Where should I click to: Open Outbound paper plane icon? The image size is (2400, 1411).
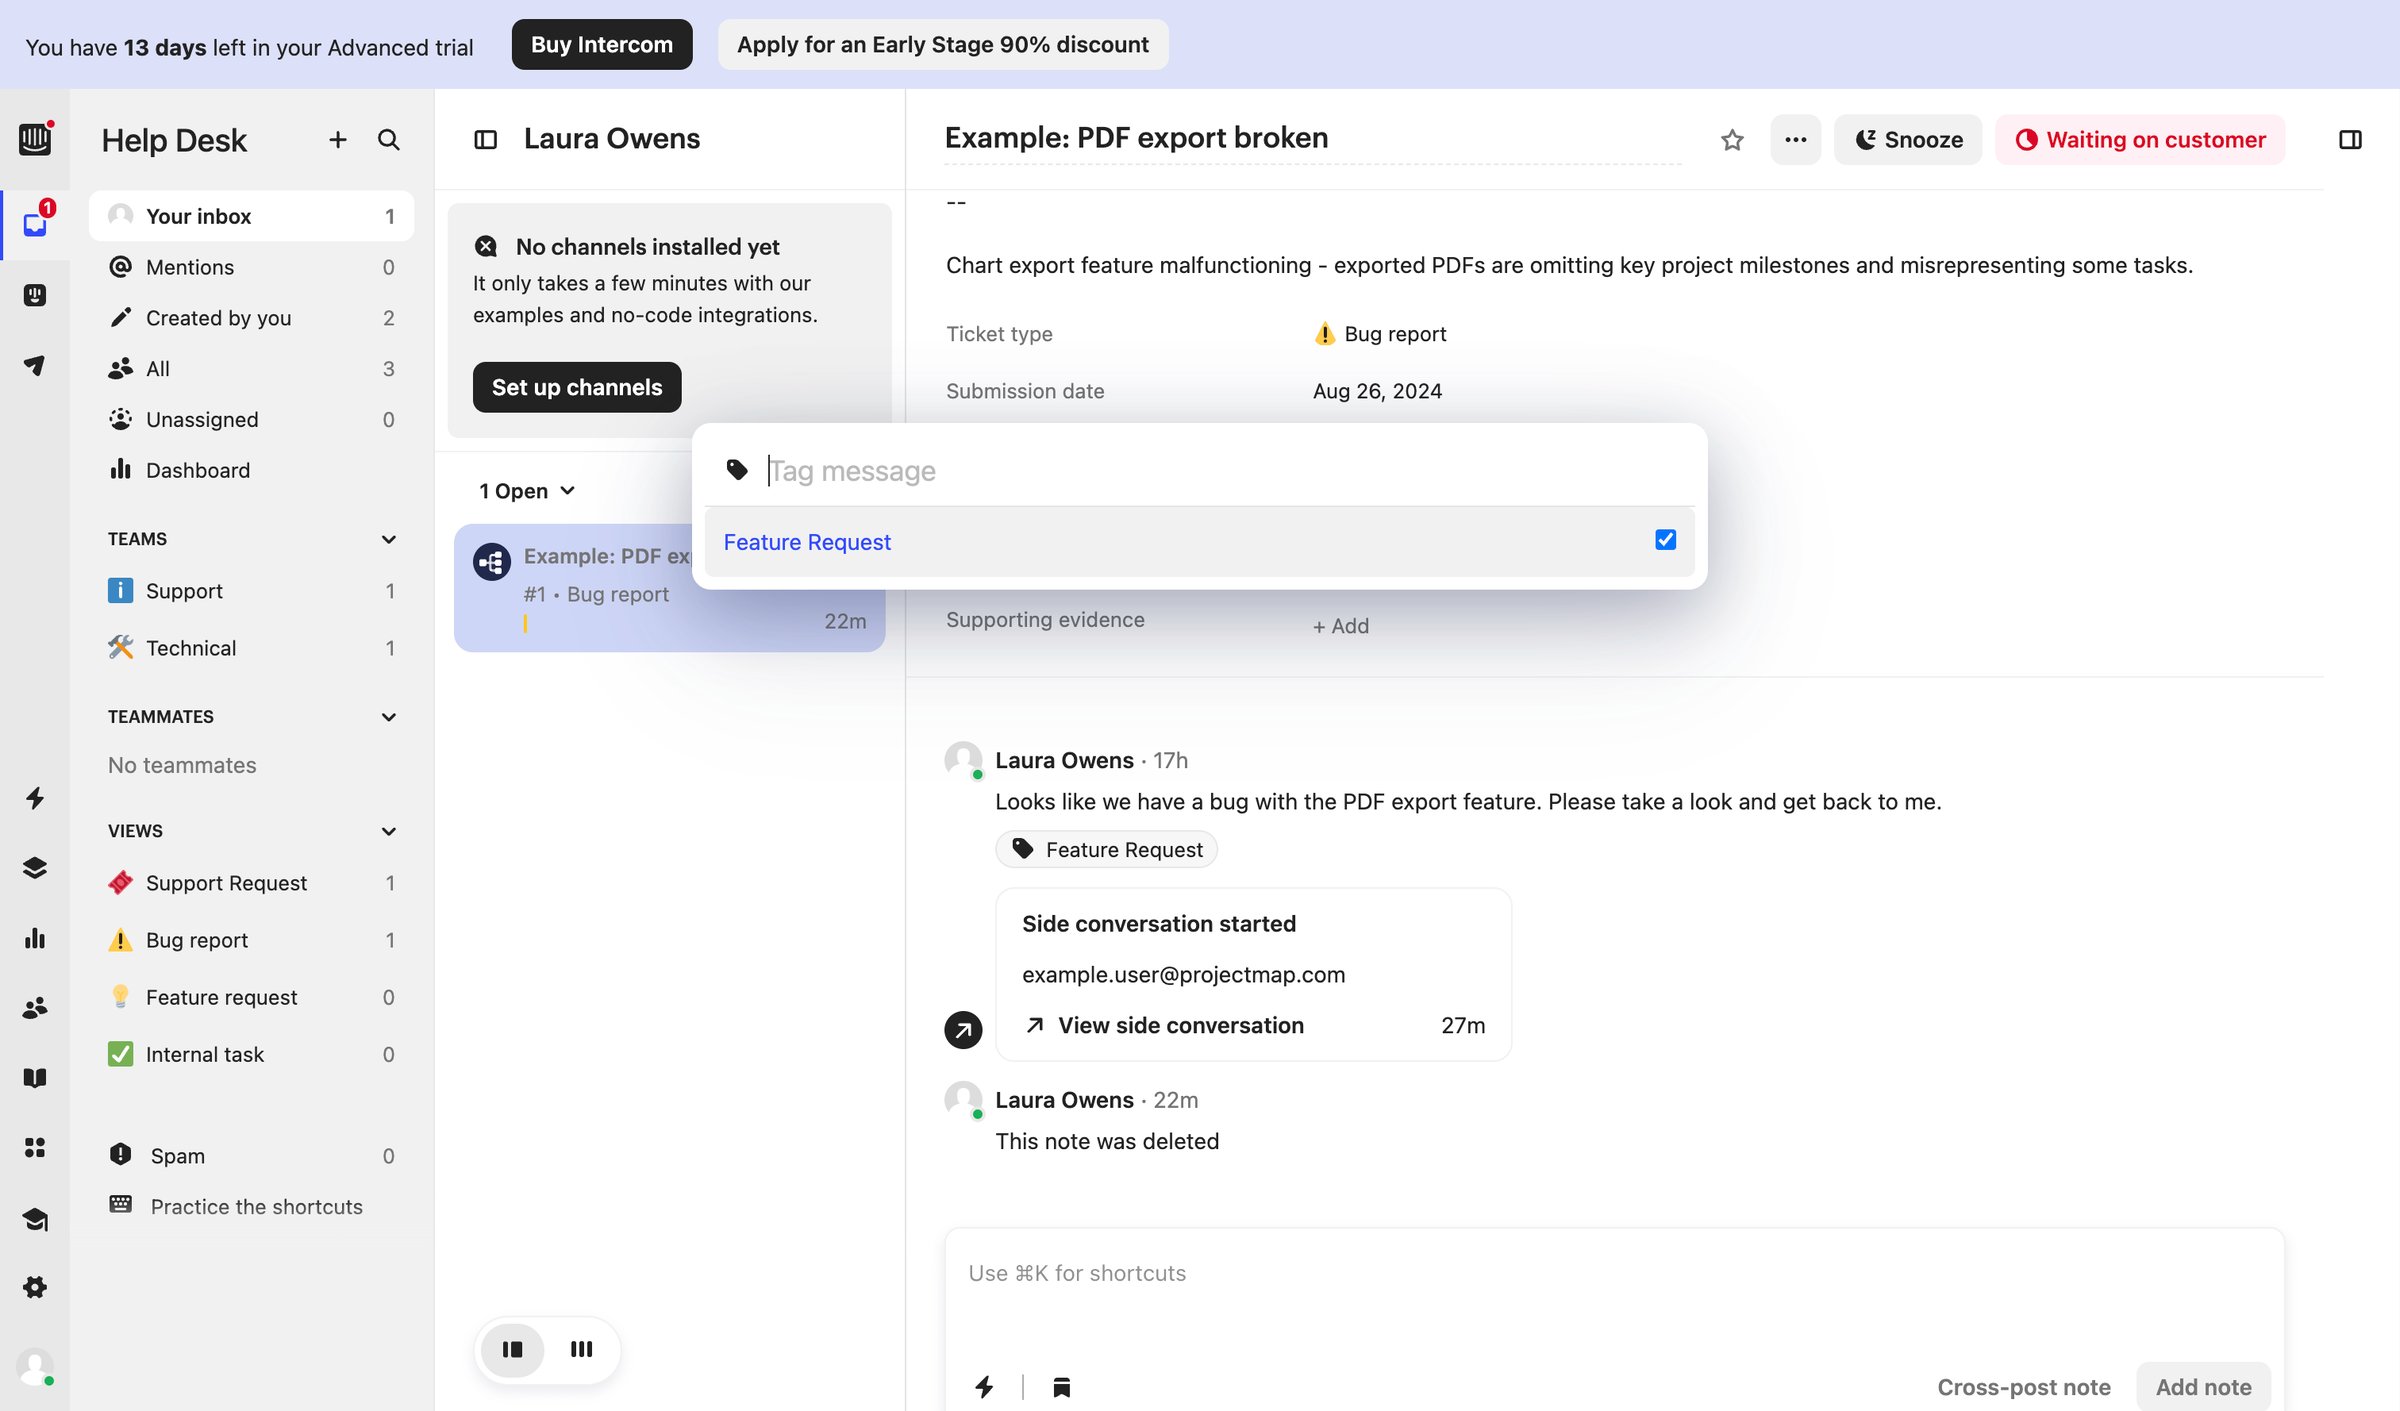[x=35, y=365]
